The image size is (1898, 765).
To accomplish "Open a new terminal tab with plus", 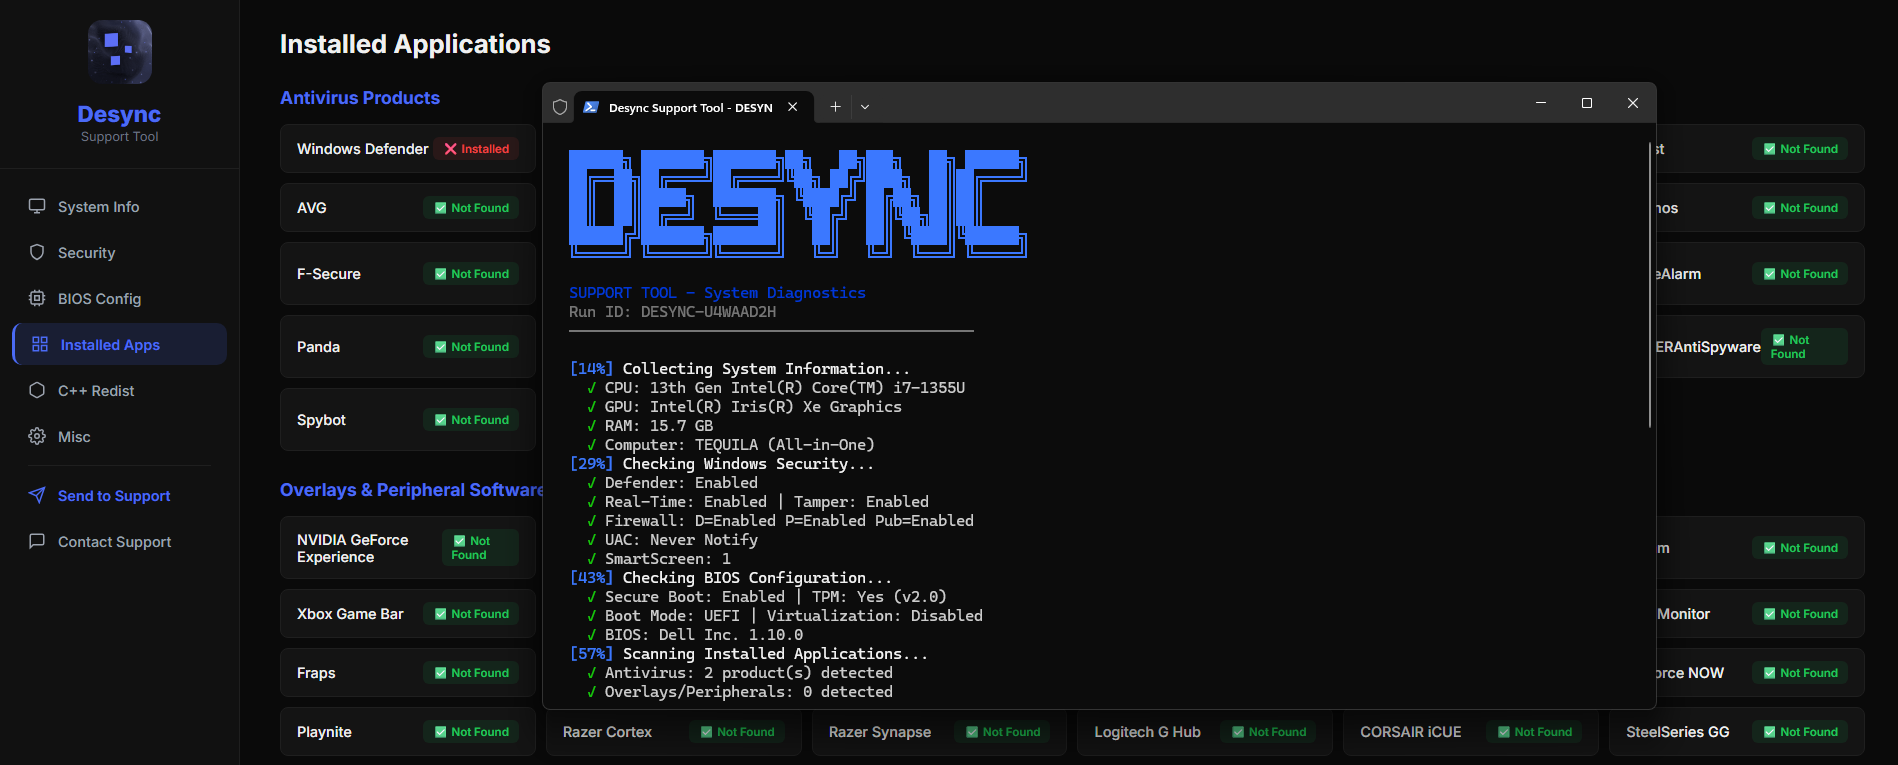I will 835,107.
